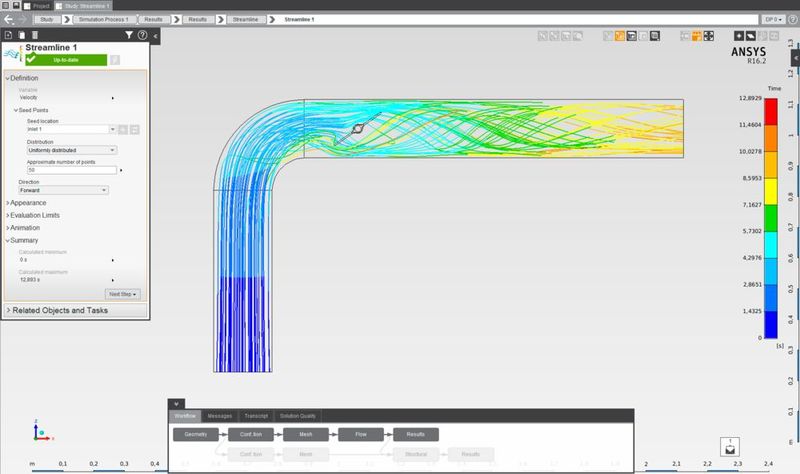This screenshot has width=800, height=474.
Task: Click the Geometry workflow button
Action: (x=195, y=435)
